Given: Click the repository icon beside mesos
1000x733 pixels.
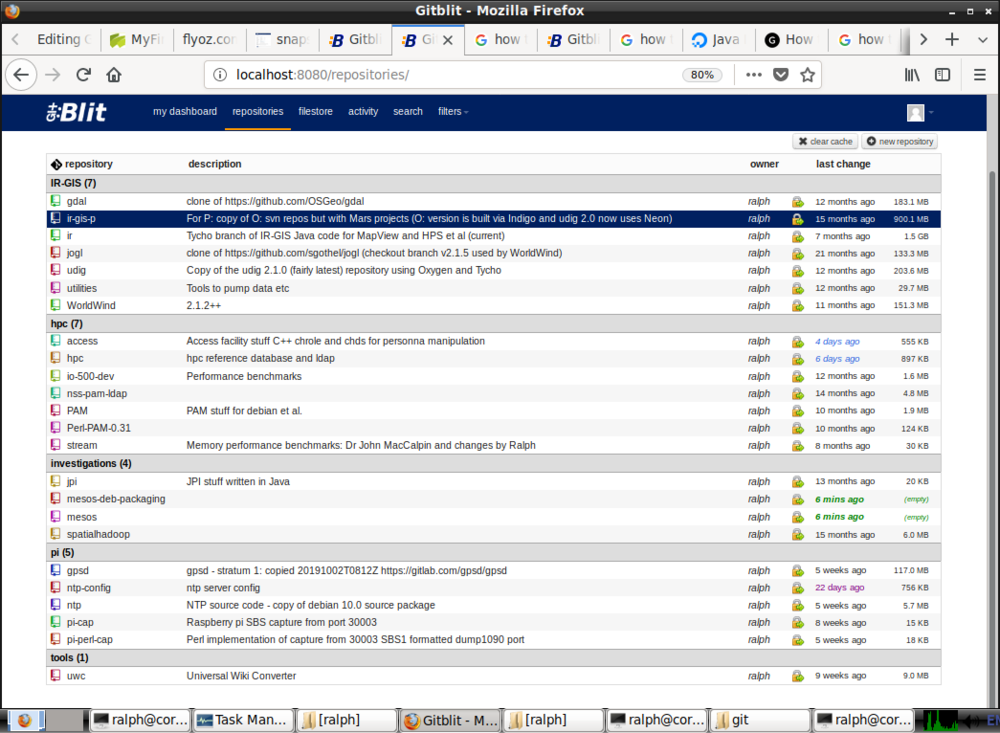Looking at the screenshot, I should point(56,517).
